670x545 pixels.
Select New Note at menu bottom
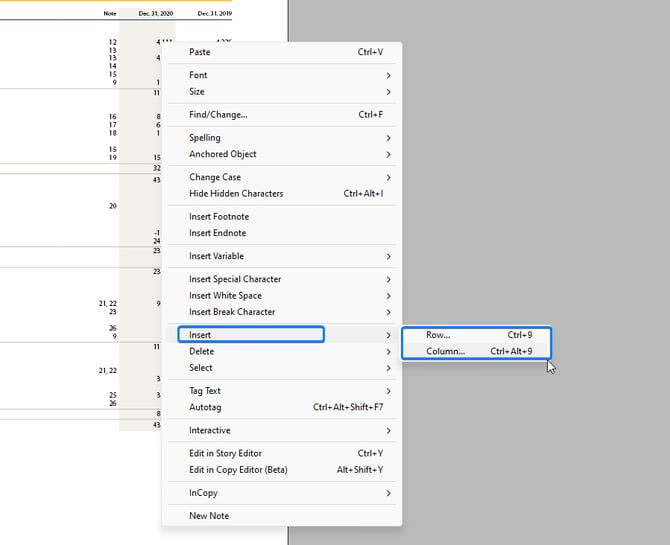(x=209, y=516)
